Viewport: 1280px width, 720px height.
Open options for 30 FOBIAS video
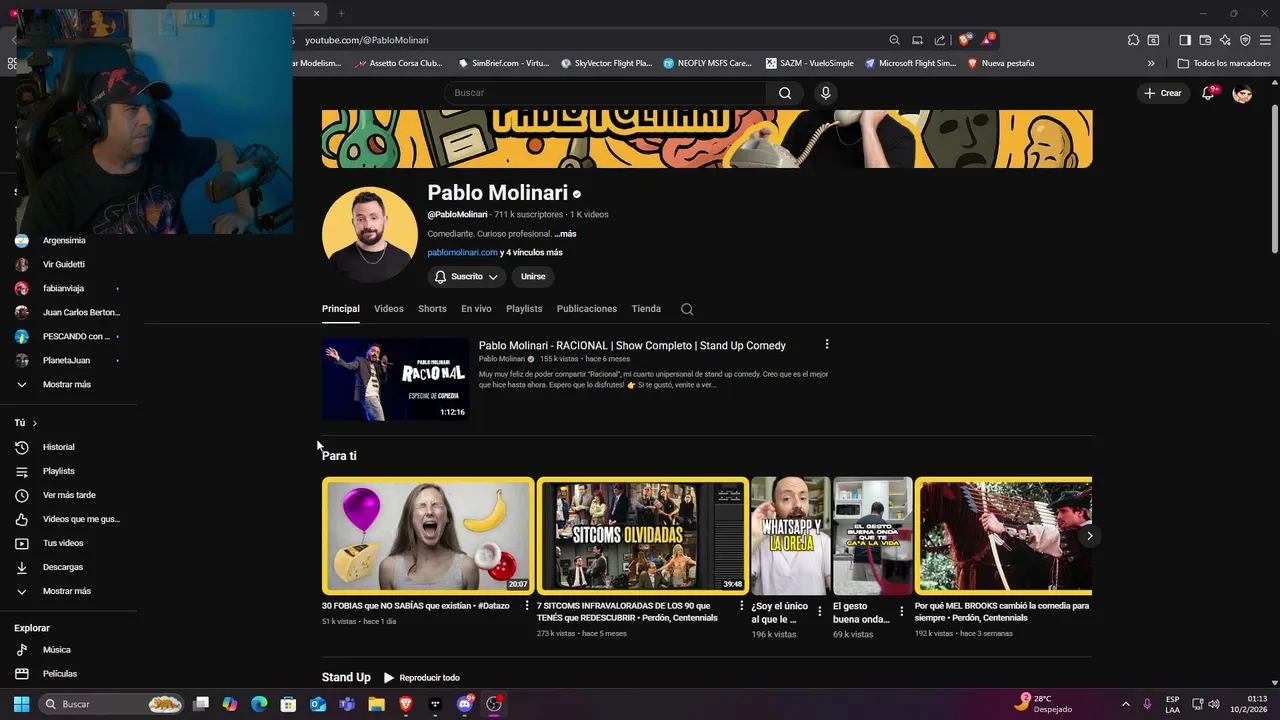point(527,606)
